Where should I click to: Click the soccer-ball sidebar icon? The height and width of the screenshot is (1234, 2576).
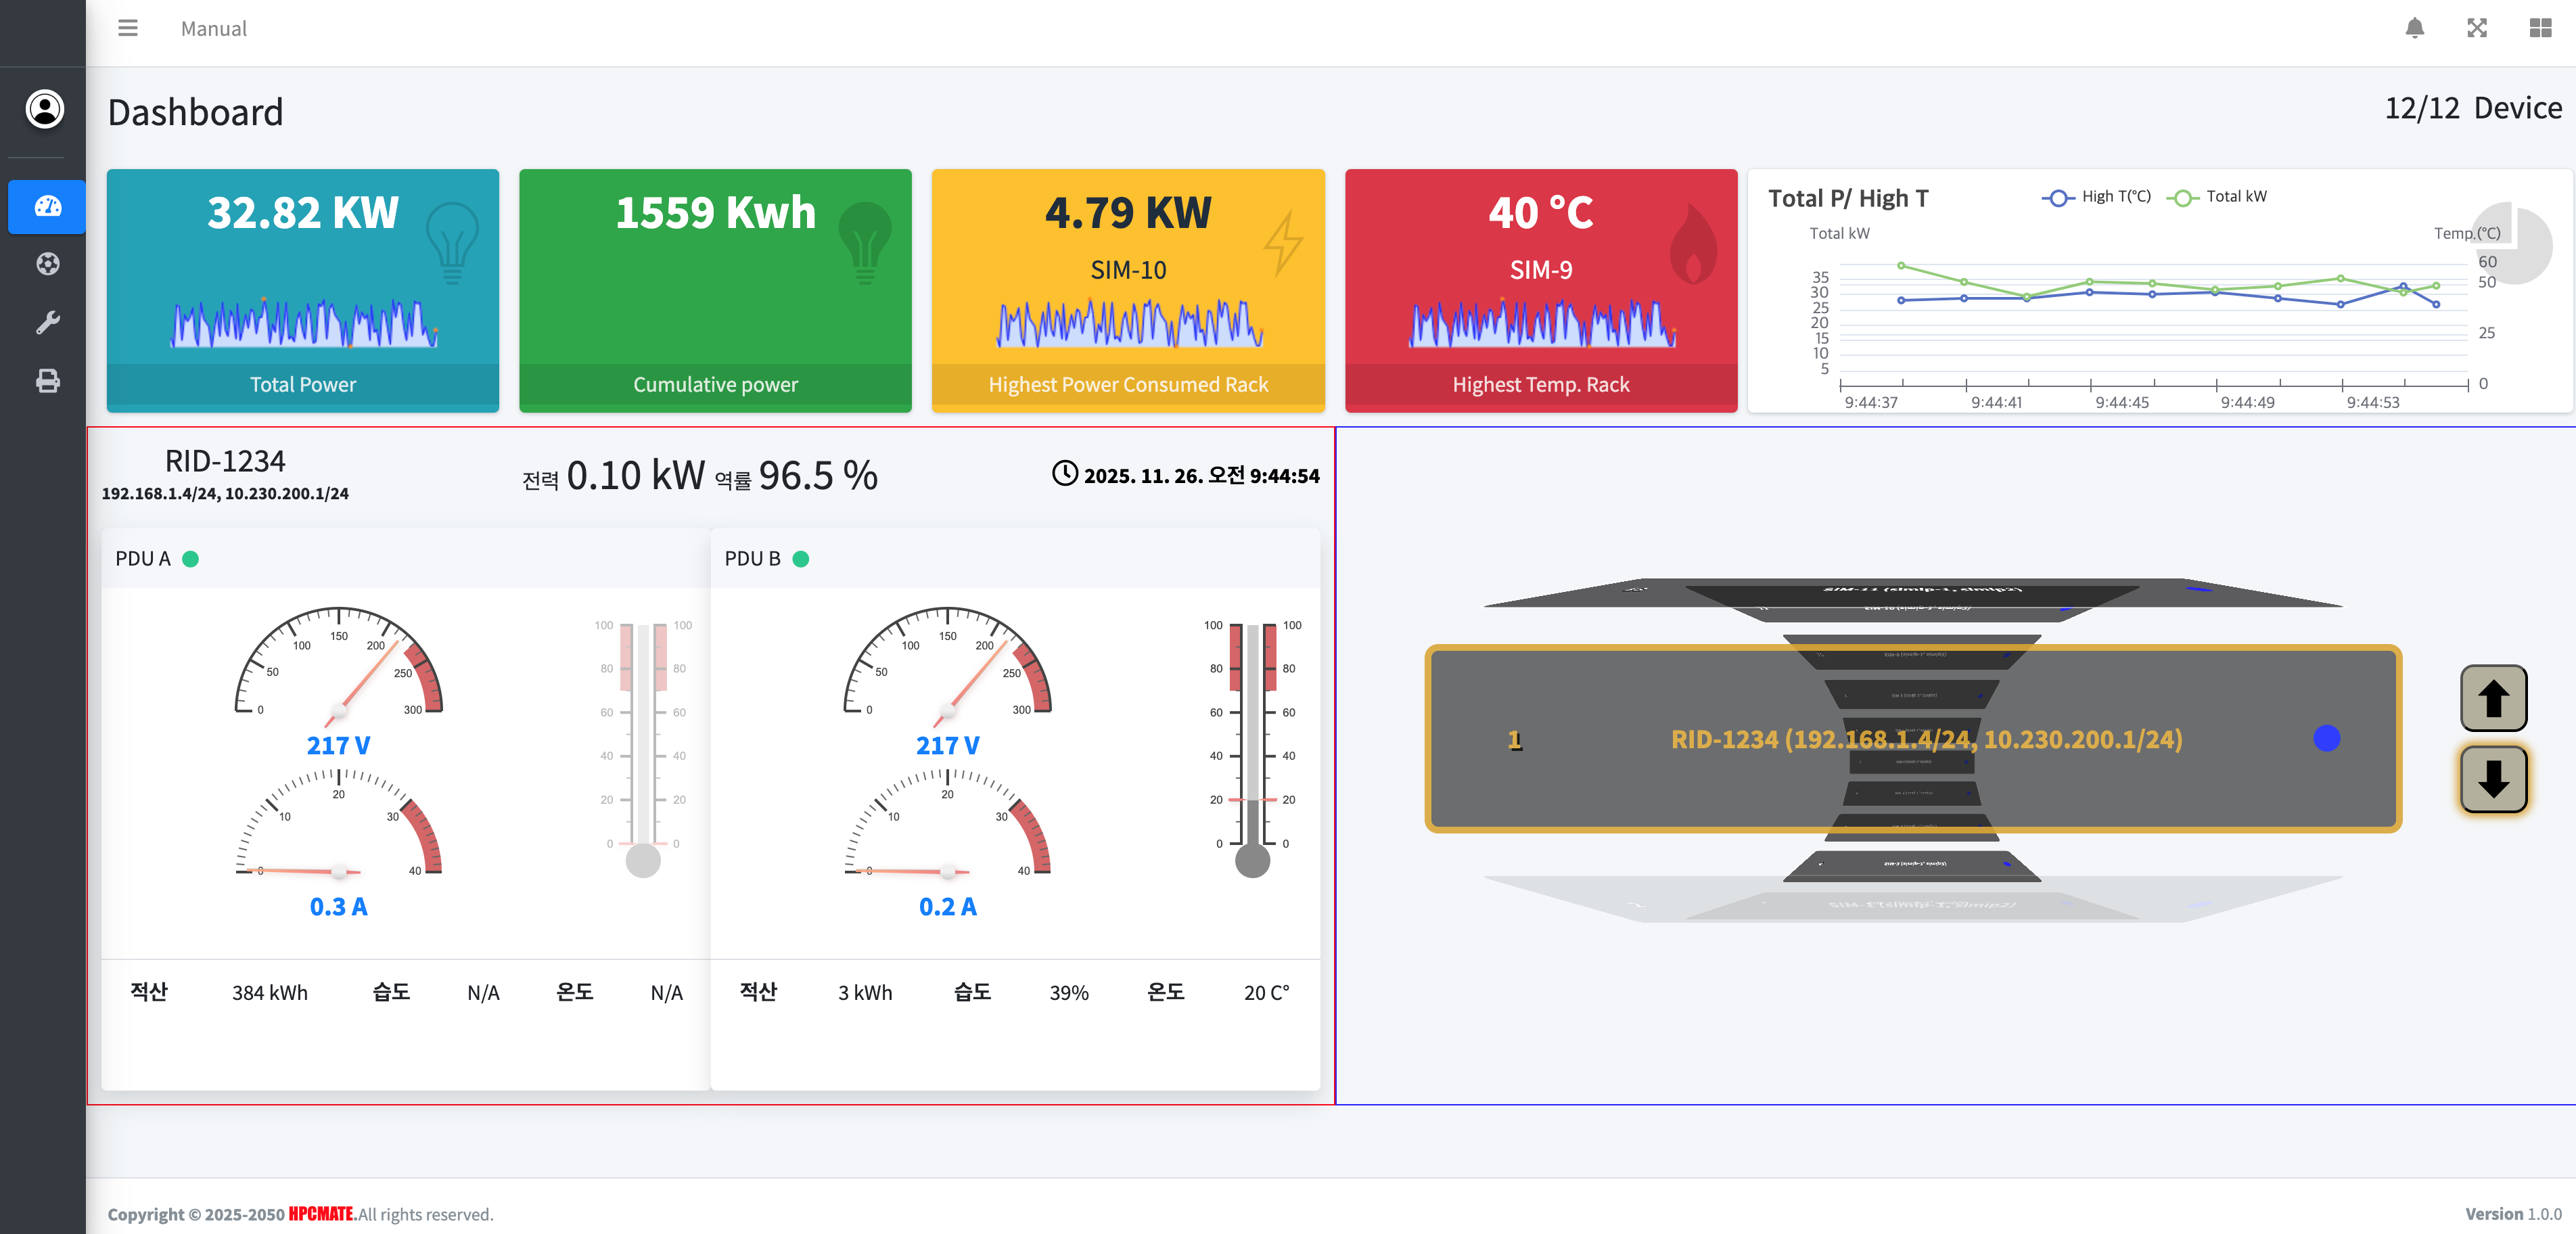pyautogui.click(x=47, y=264)
